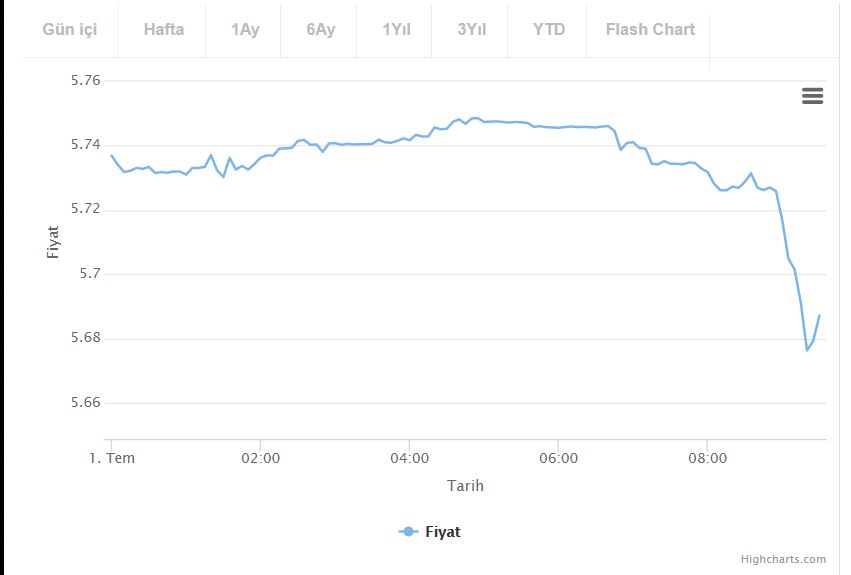
Task: Click the 06:00 x-axis time label
Action: coord(558,458)
